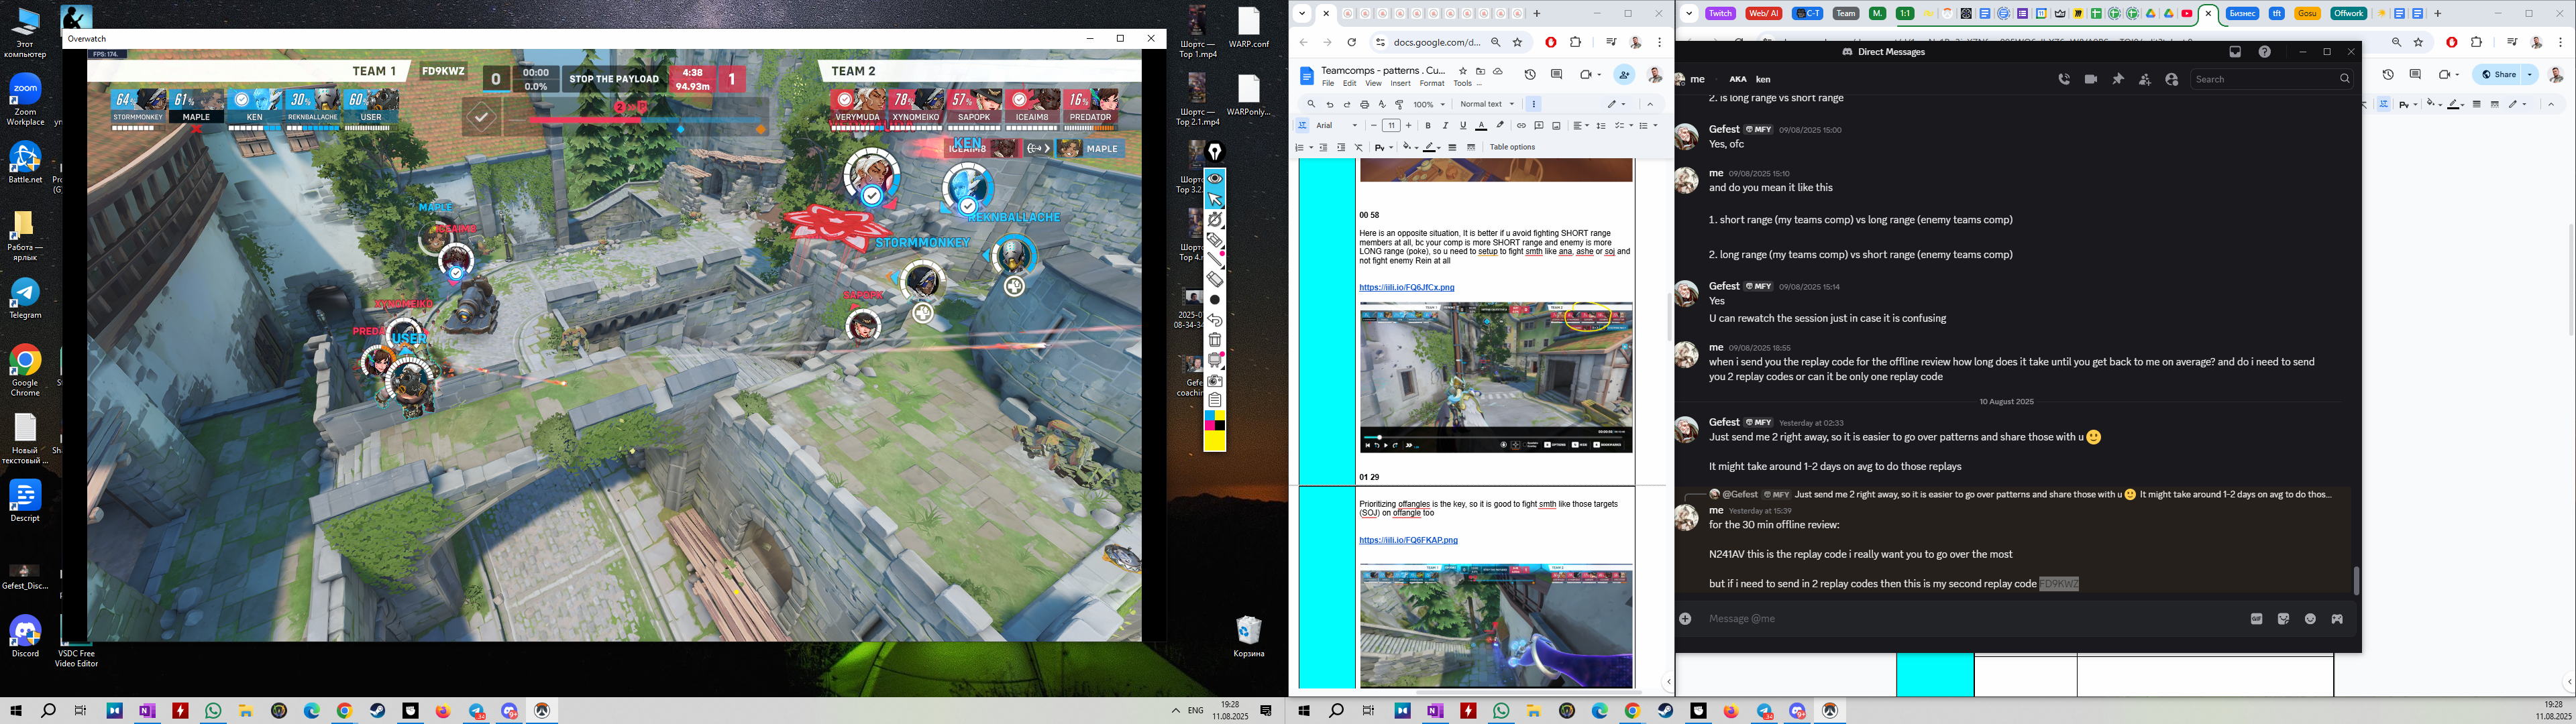Toggle italic formatting in Docs toolbar
Viewport: 2576px width, 724px height.
coord(1445,126)
